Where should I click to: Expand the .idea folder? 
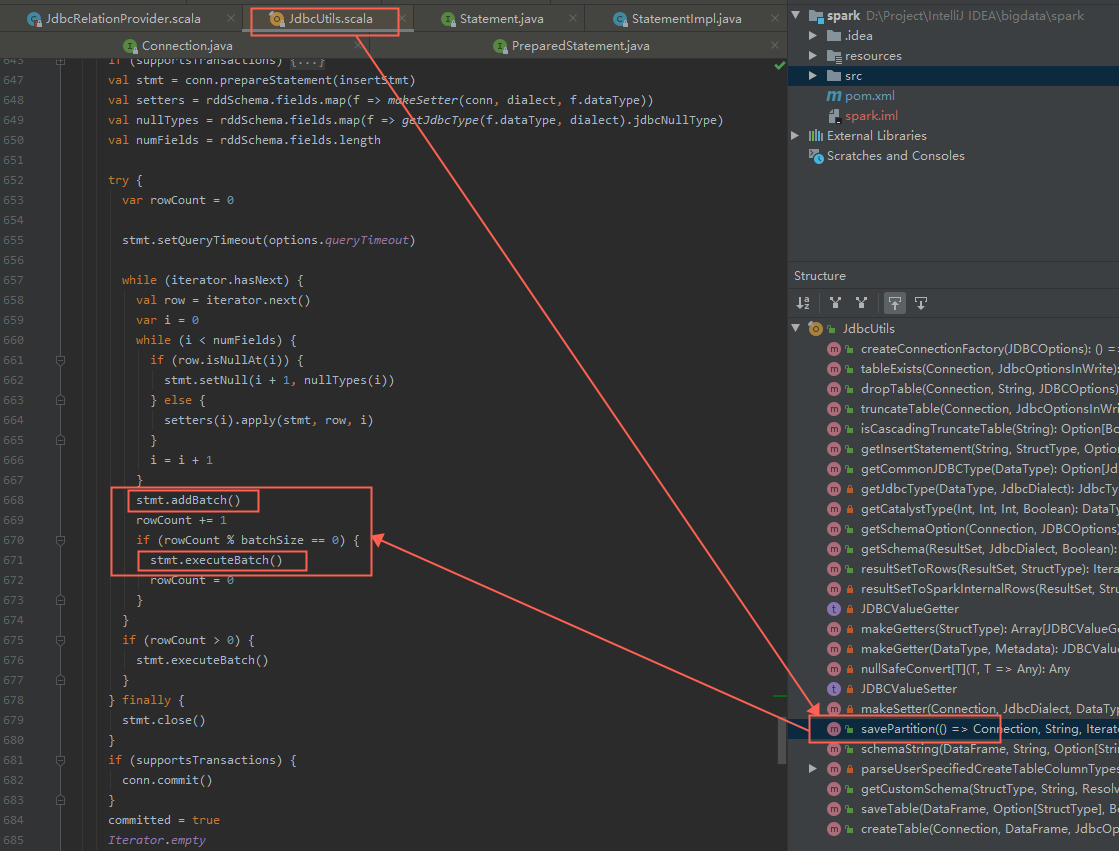pos(813,35)
